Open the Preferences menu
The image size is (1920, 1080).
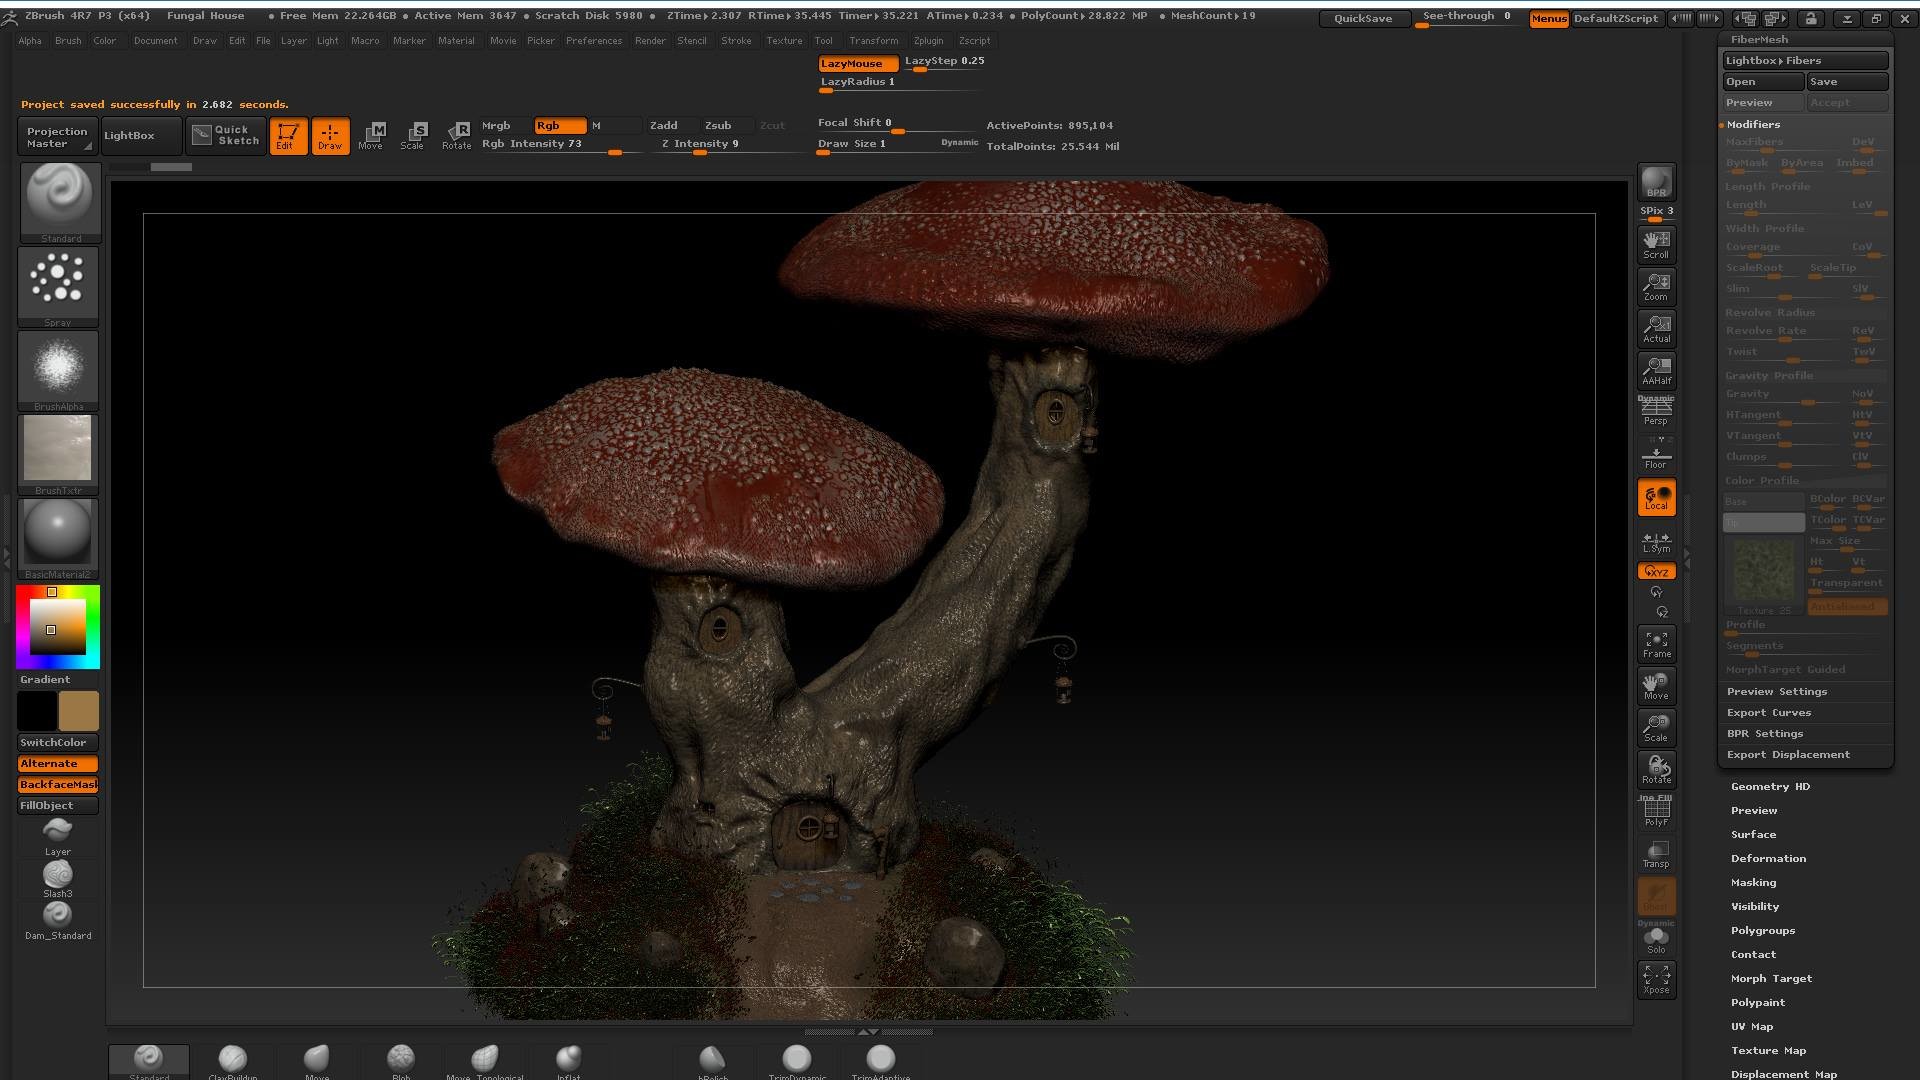[594, 41]
